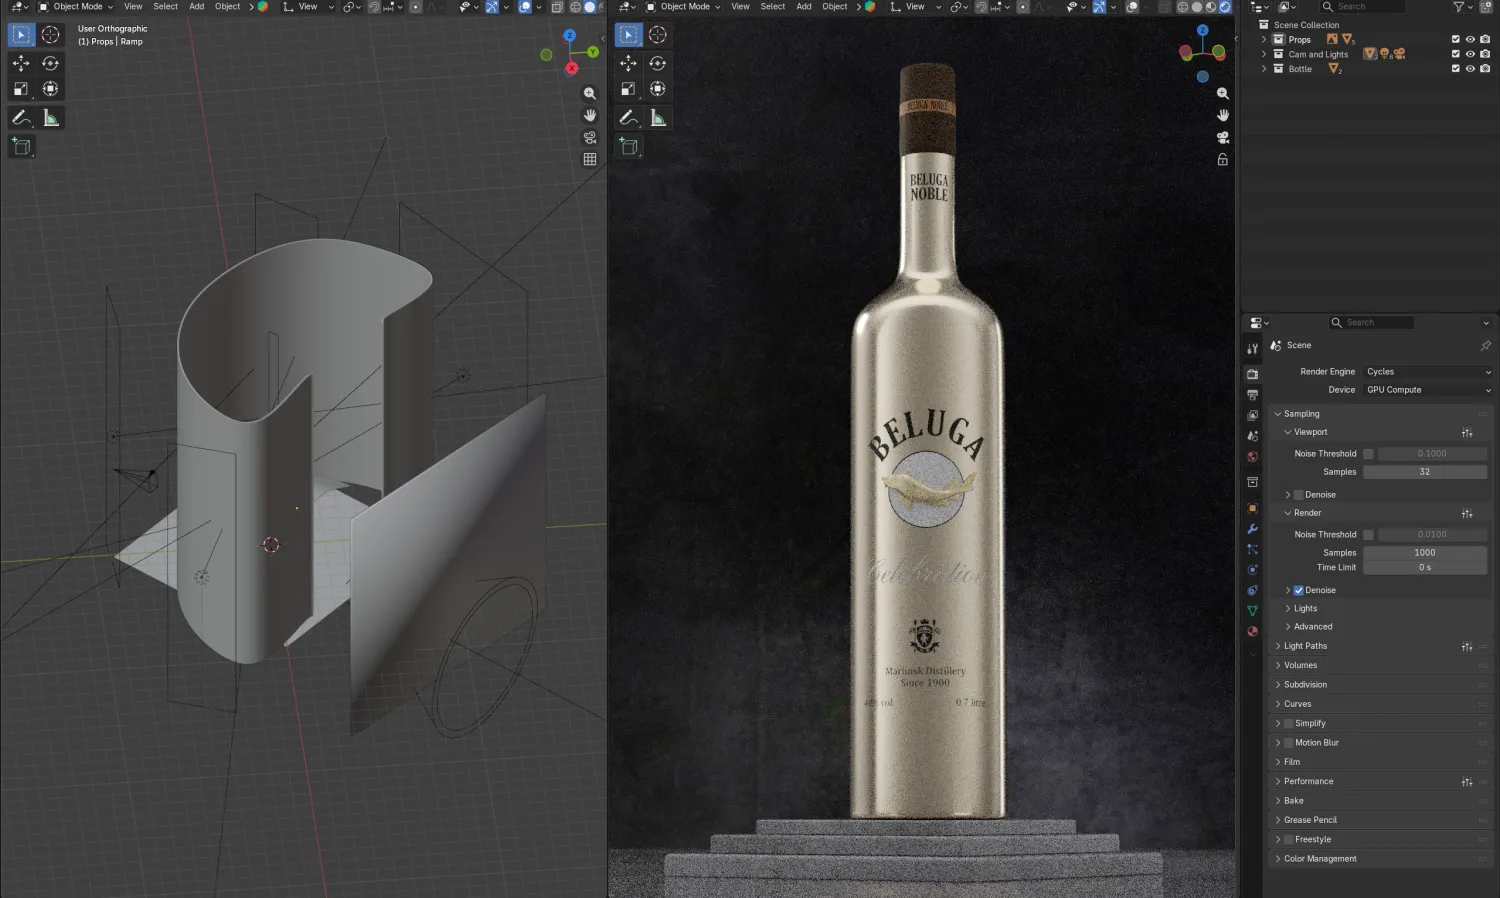Screen dimensions: 1500x898
Task: Open Object menu in right viewport header
Action: point(835,7)
